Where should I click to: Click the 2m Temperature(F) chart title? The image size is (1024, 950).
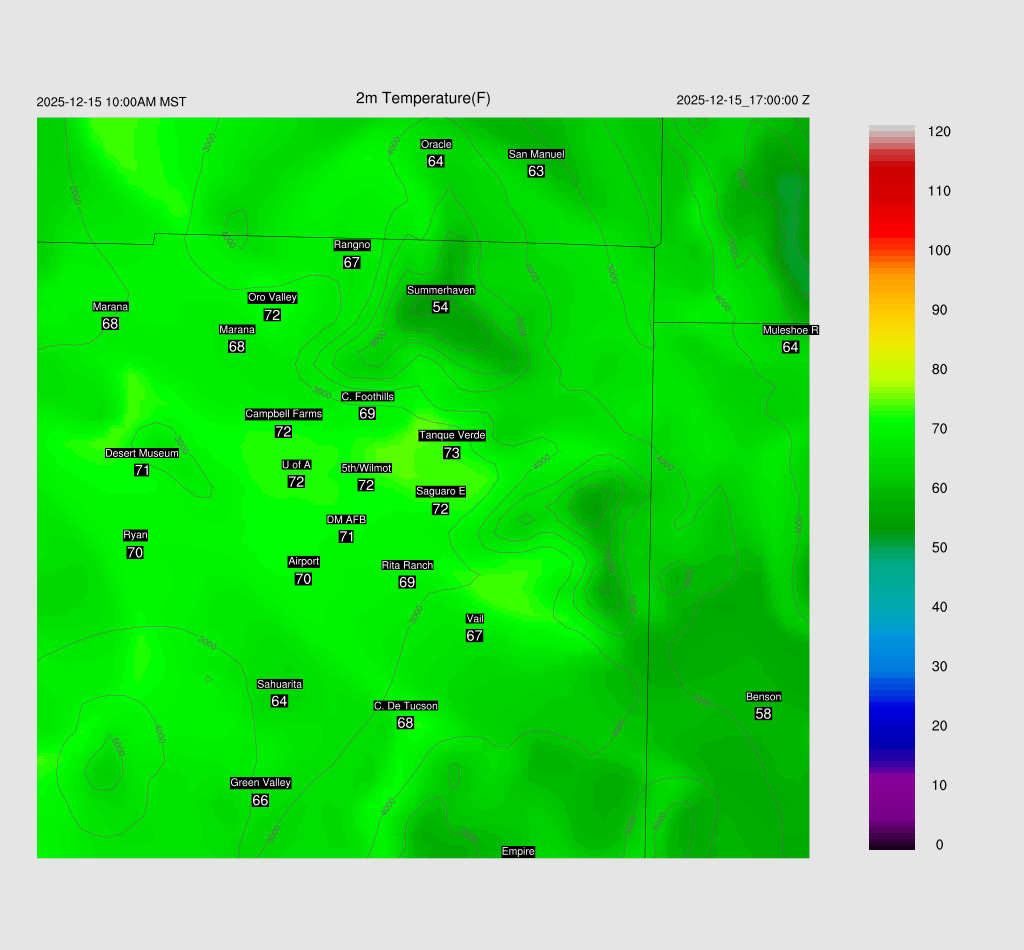(423, 98)
